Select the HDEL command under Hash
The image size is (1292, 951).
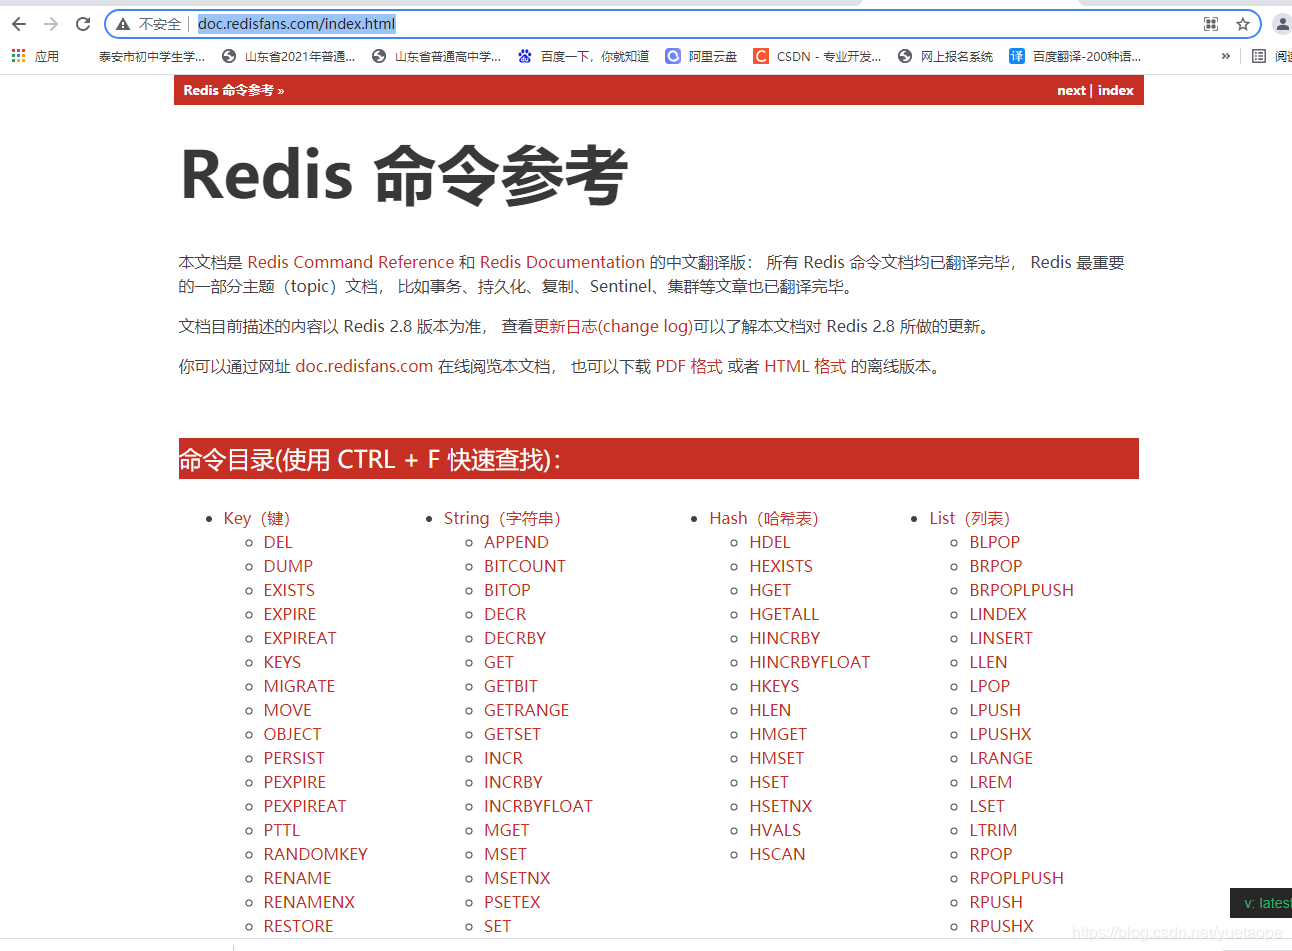769,542
